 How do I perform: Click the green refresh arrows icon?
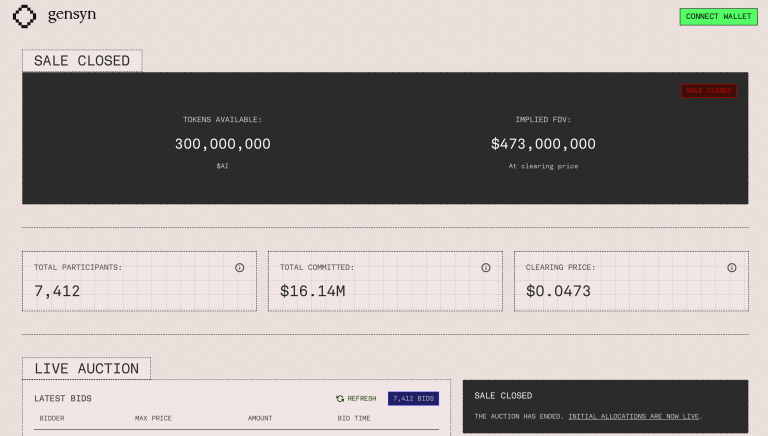(x=340, y=398)
